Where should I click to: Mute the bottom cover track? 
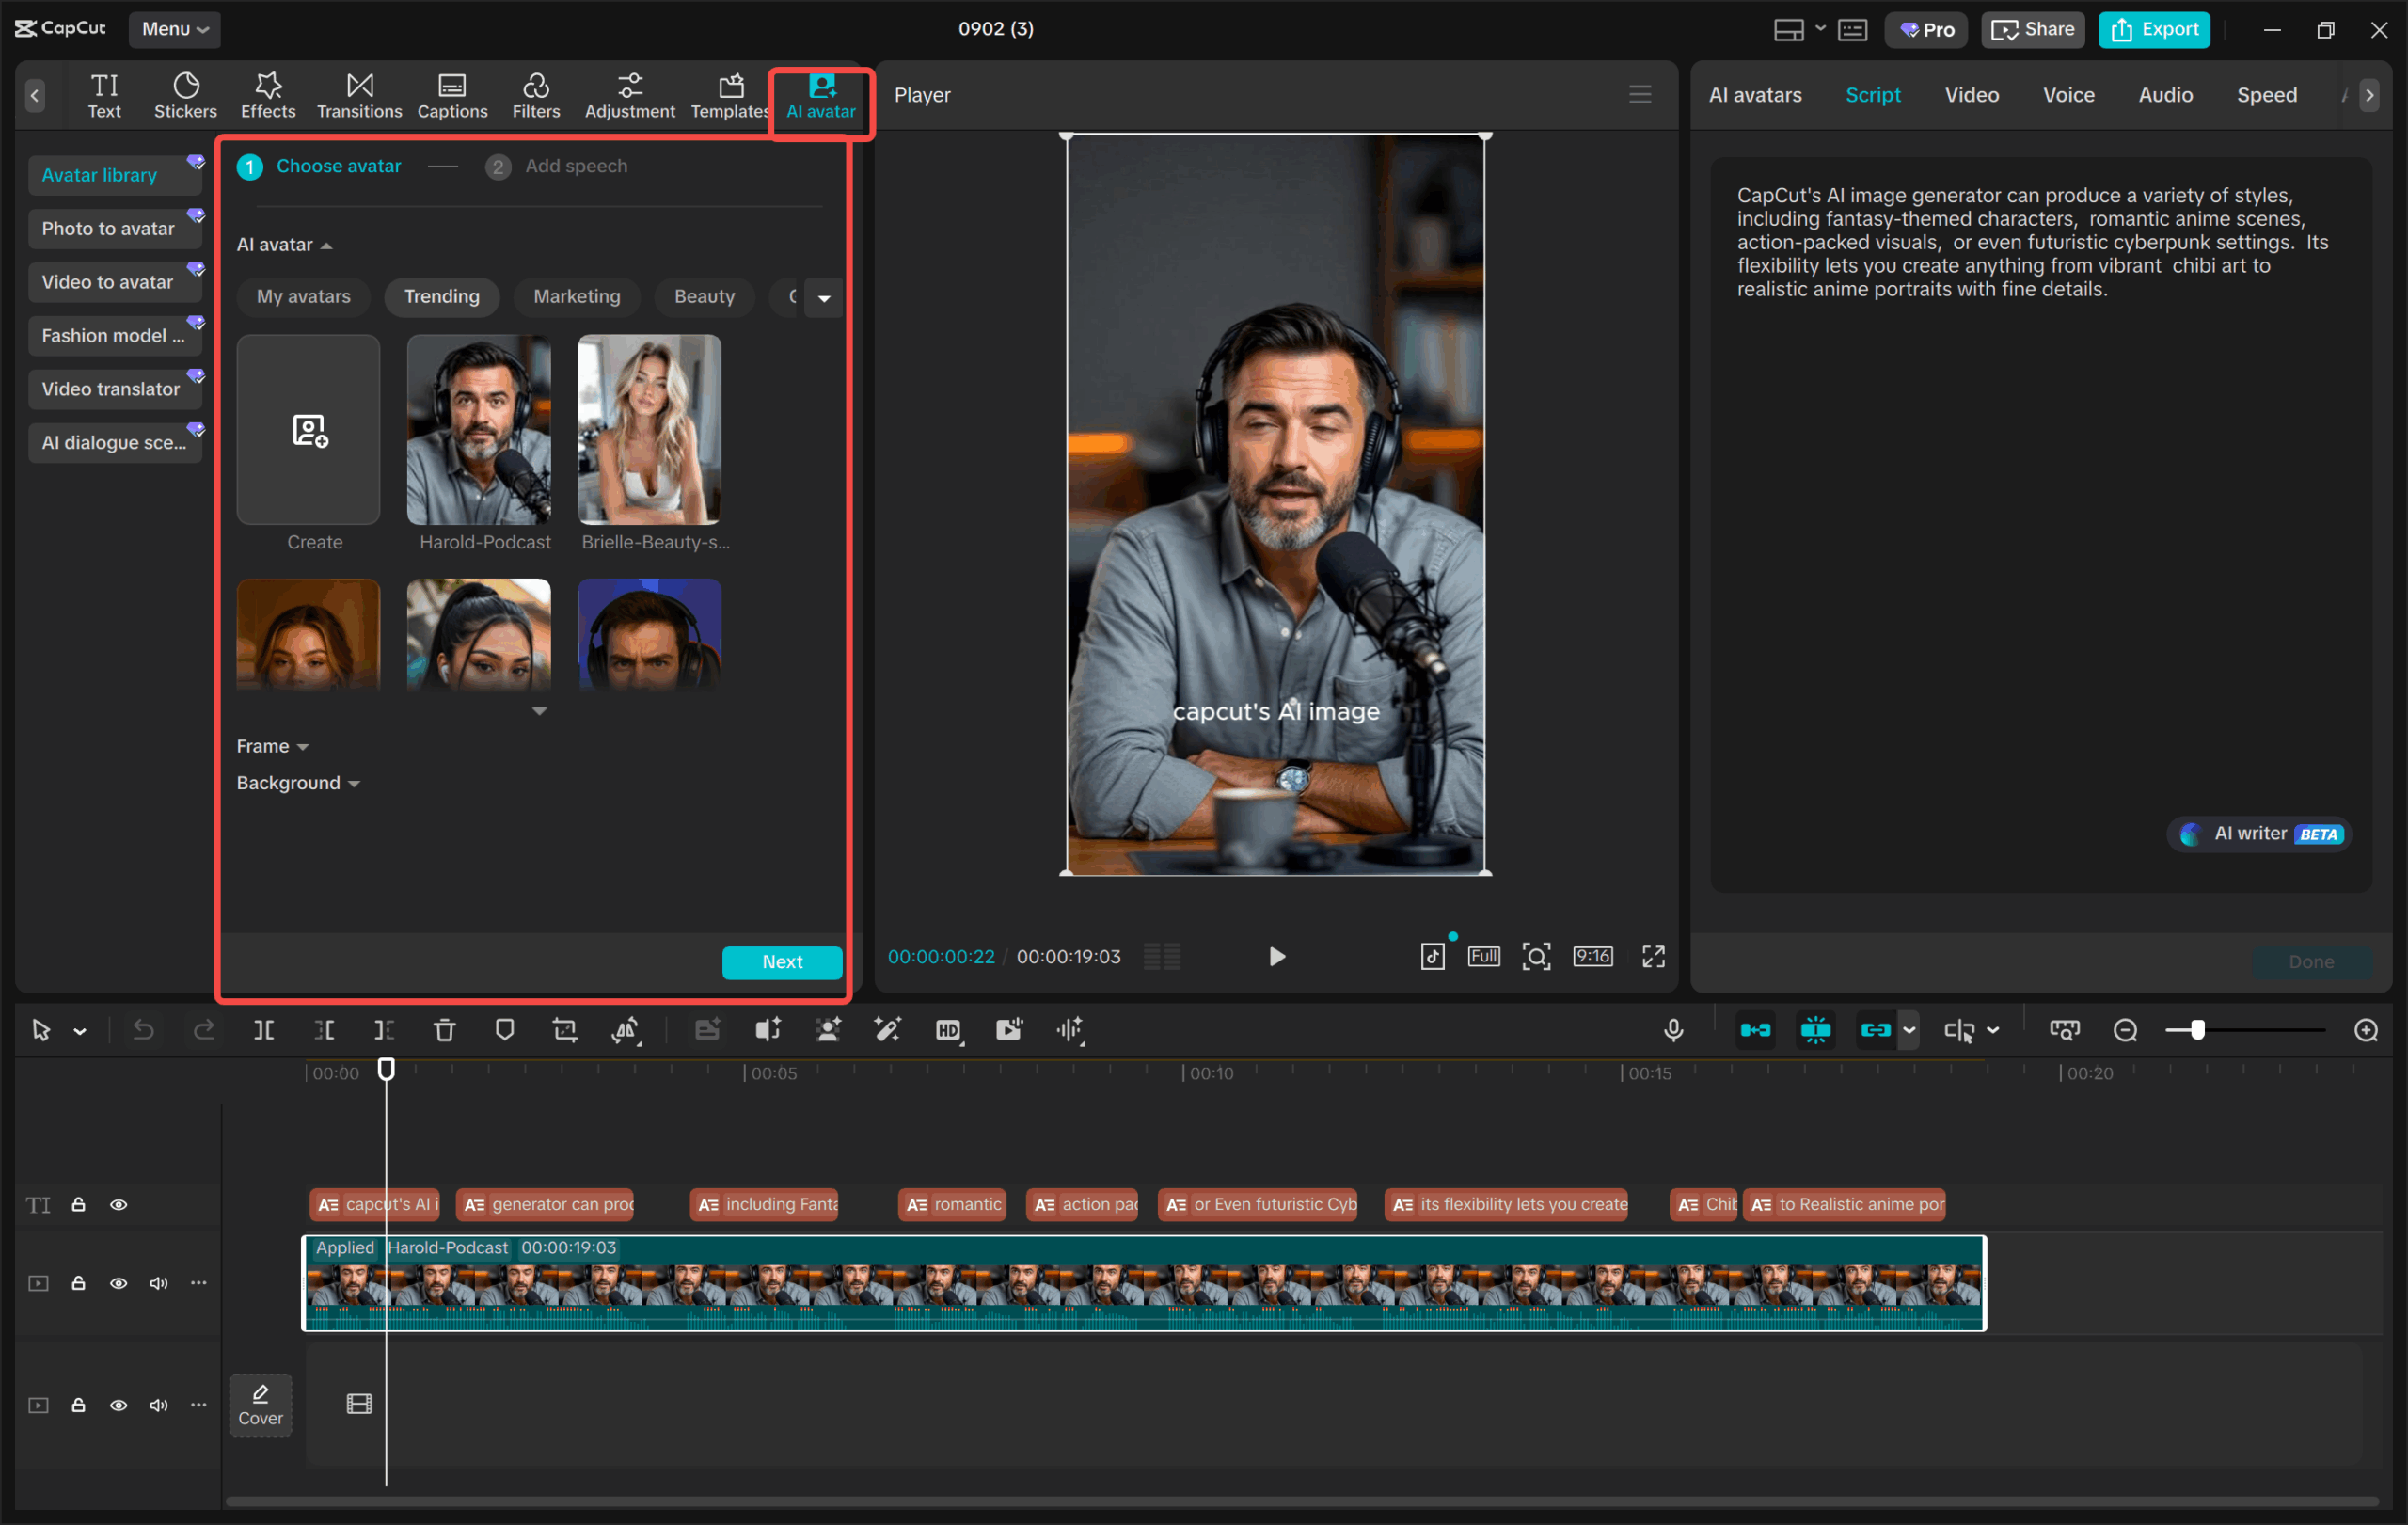(158, 1405)
